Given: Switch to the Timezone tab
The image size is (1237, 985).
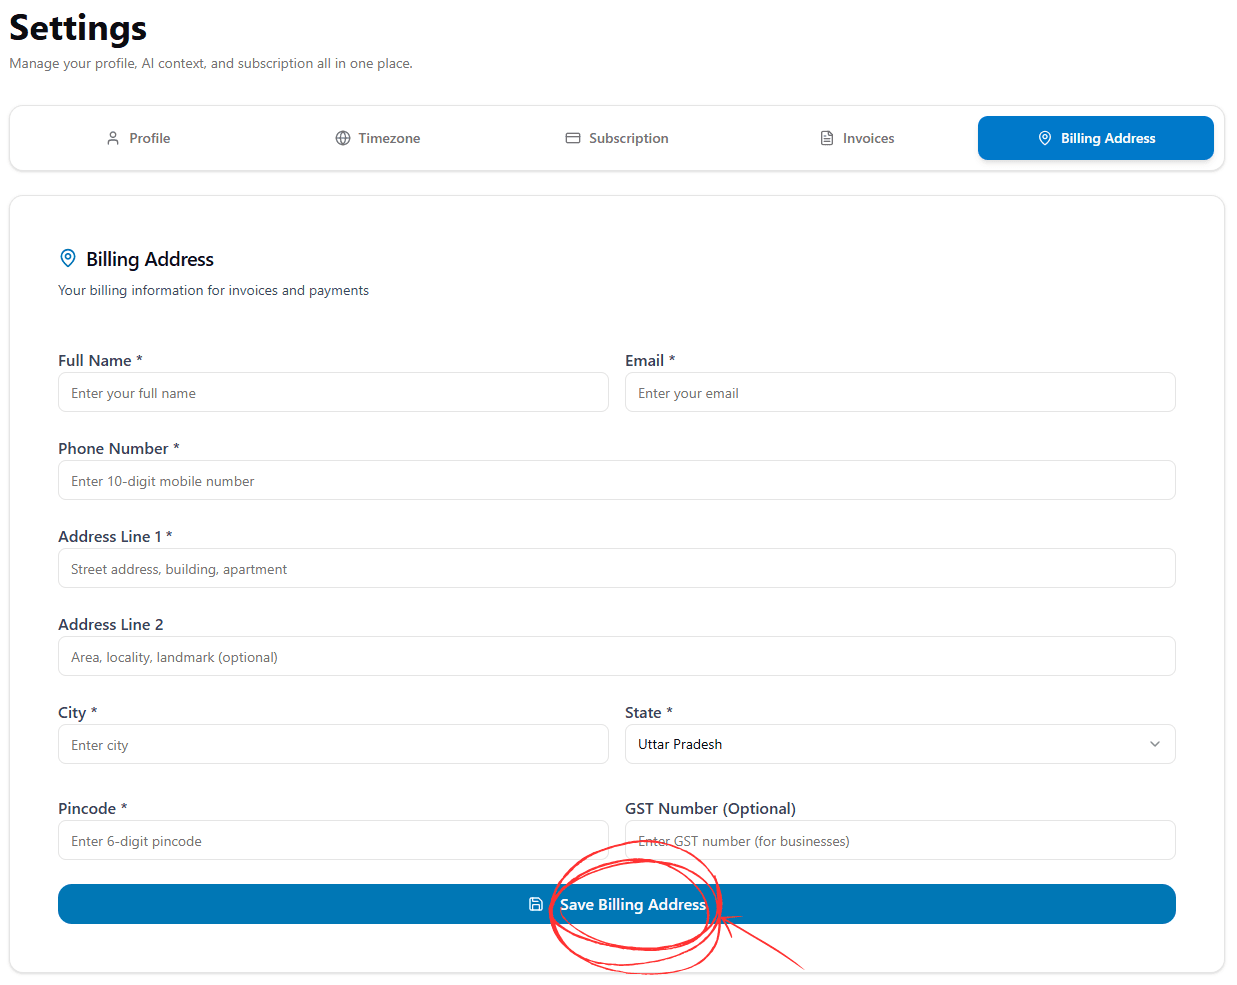Looking at the screenshot, I should click(378, 138).
